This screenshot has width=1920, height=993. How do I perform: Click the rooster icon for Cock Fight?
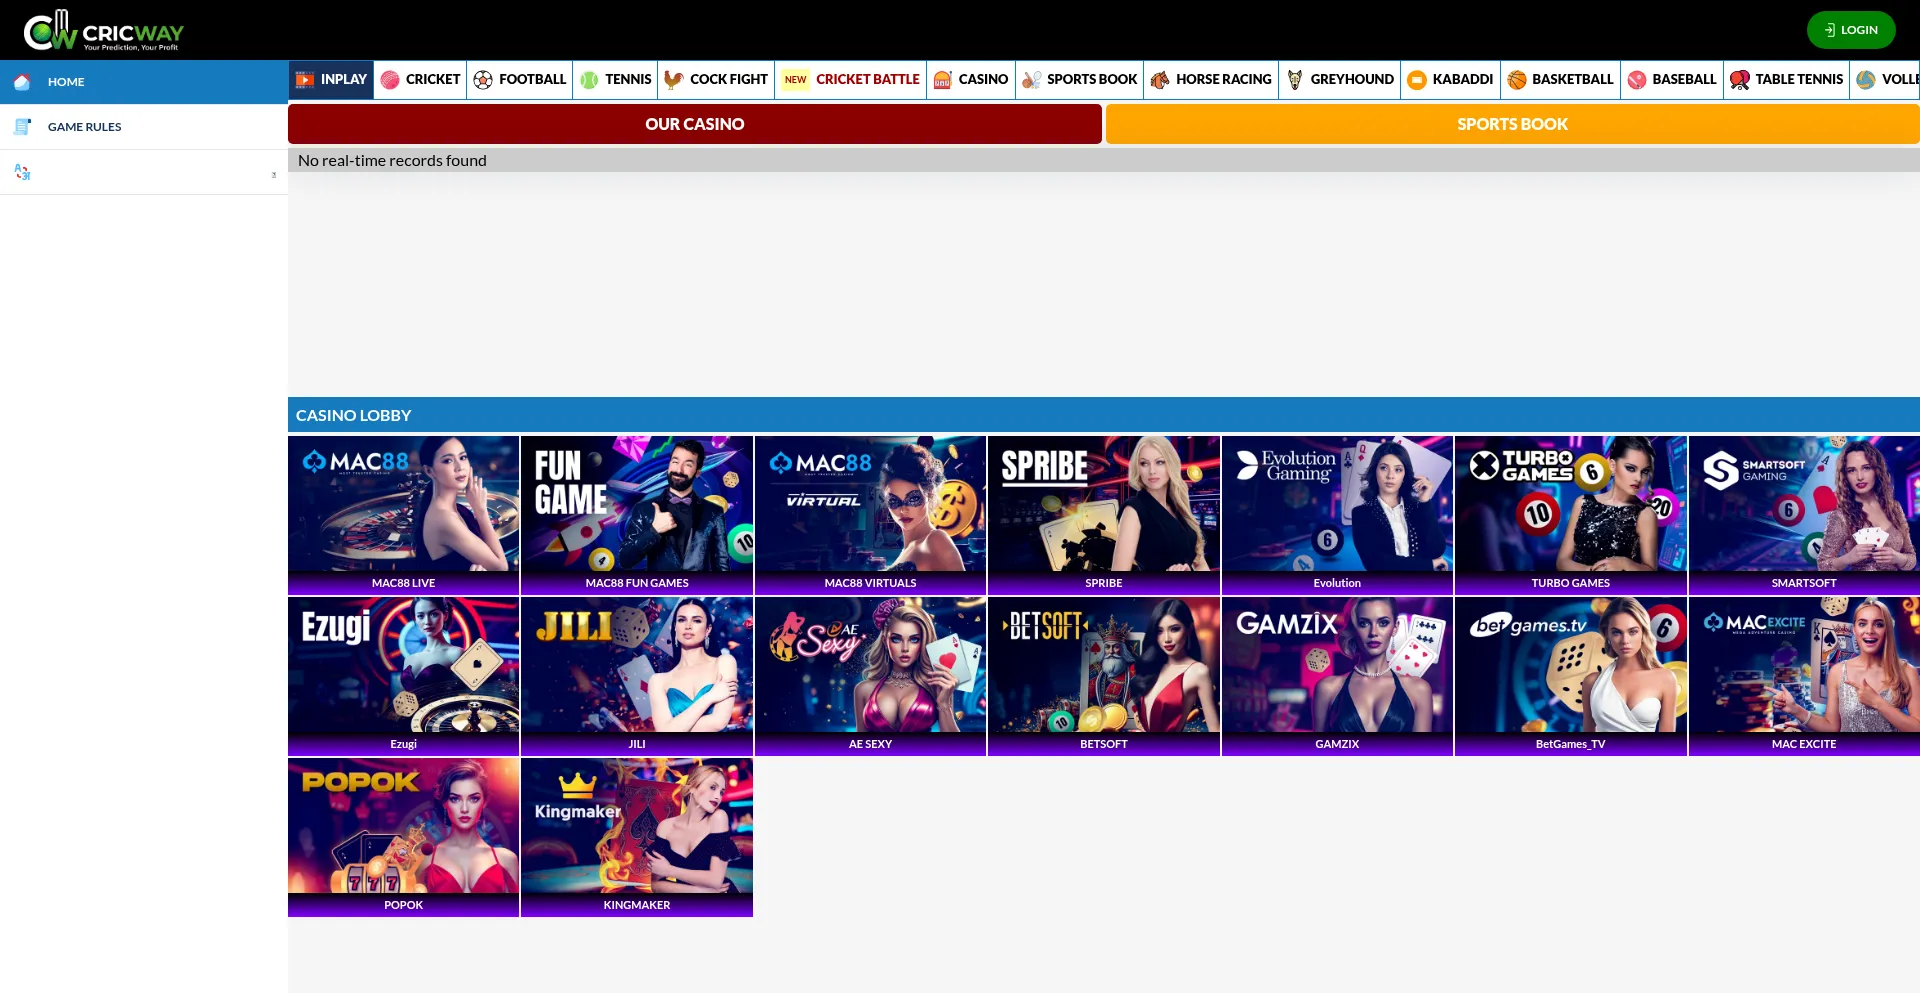(x=674, y=80)
